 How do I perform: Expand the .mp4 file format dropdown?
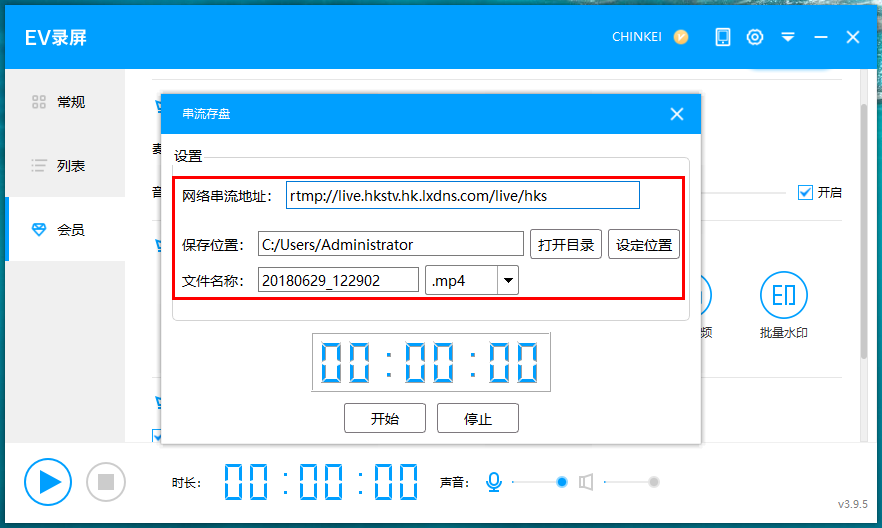tap(508, 281)
